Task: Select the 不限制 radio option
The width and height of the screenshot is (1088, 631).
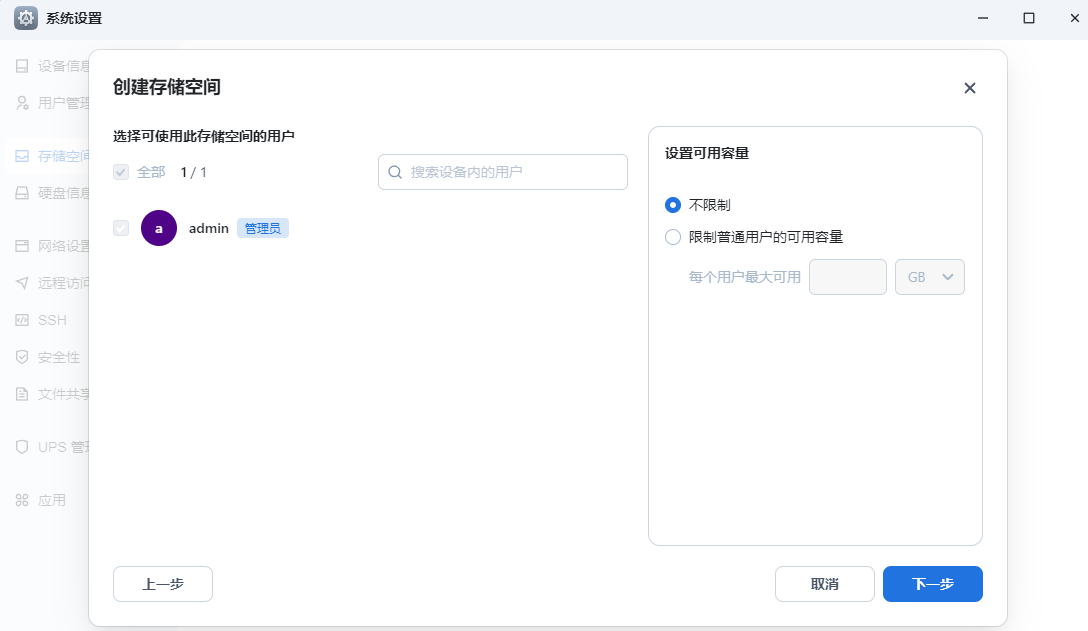Action: (672, 205)
